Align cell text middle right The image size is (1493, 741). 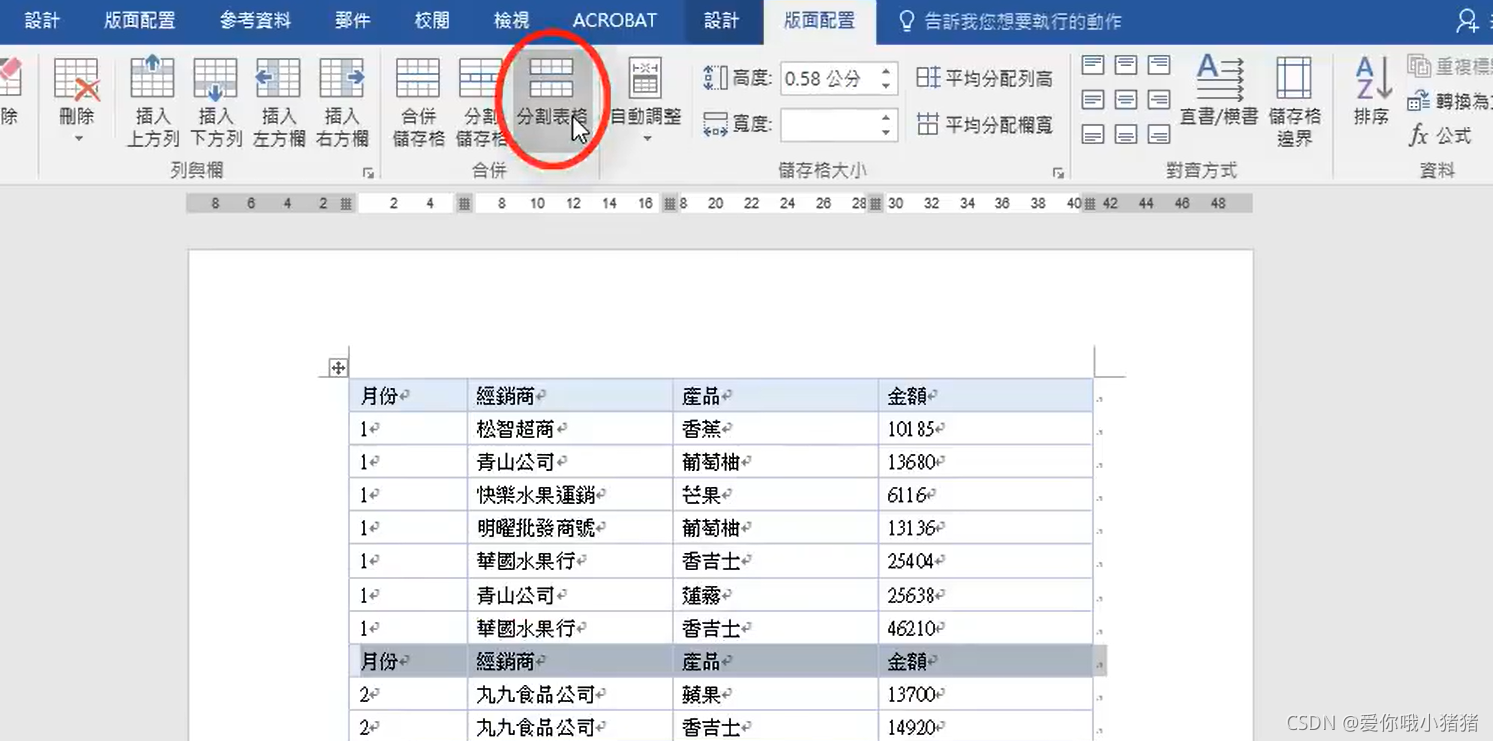[x=1159, y=100]
